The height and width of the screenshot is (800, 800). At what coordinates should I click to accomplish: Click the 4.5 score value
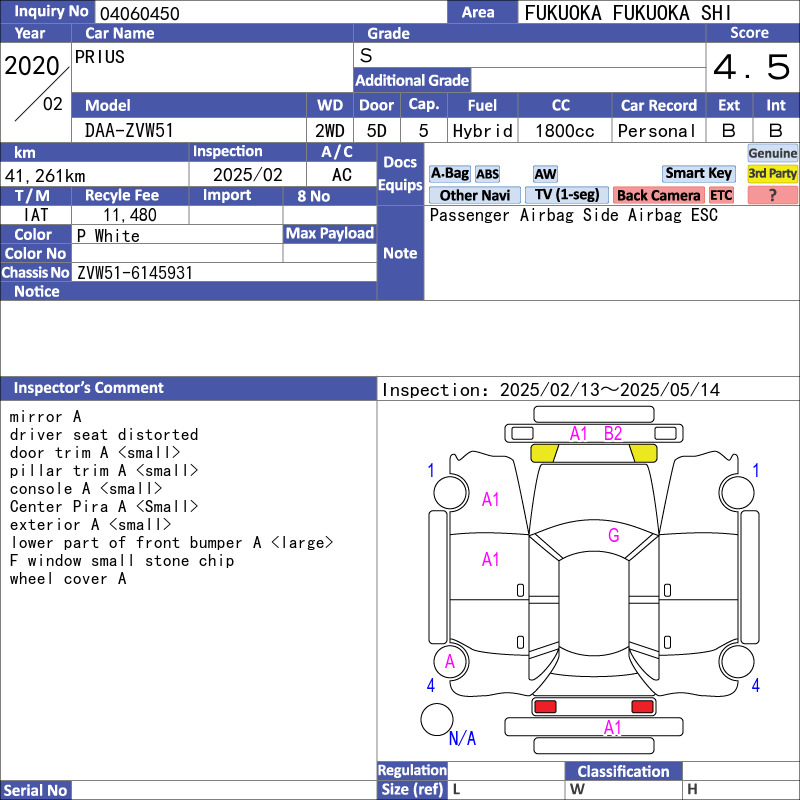point(752,68)
